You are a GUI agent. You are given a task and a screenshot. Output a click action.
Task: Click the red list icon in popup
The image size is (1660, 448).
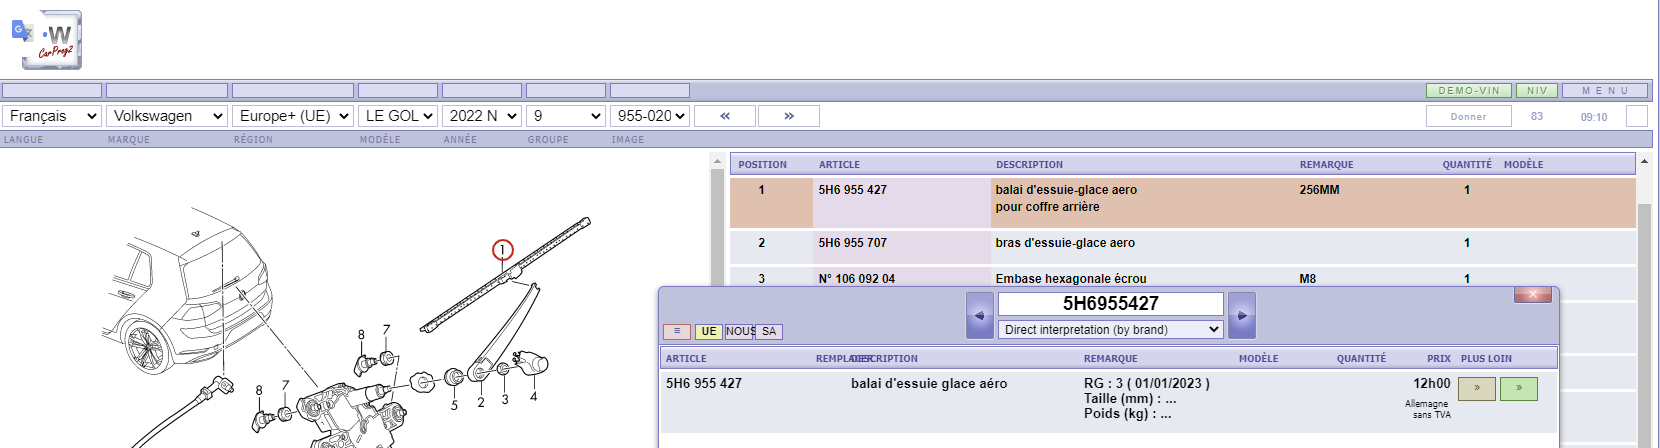(x=677, y=331)
